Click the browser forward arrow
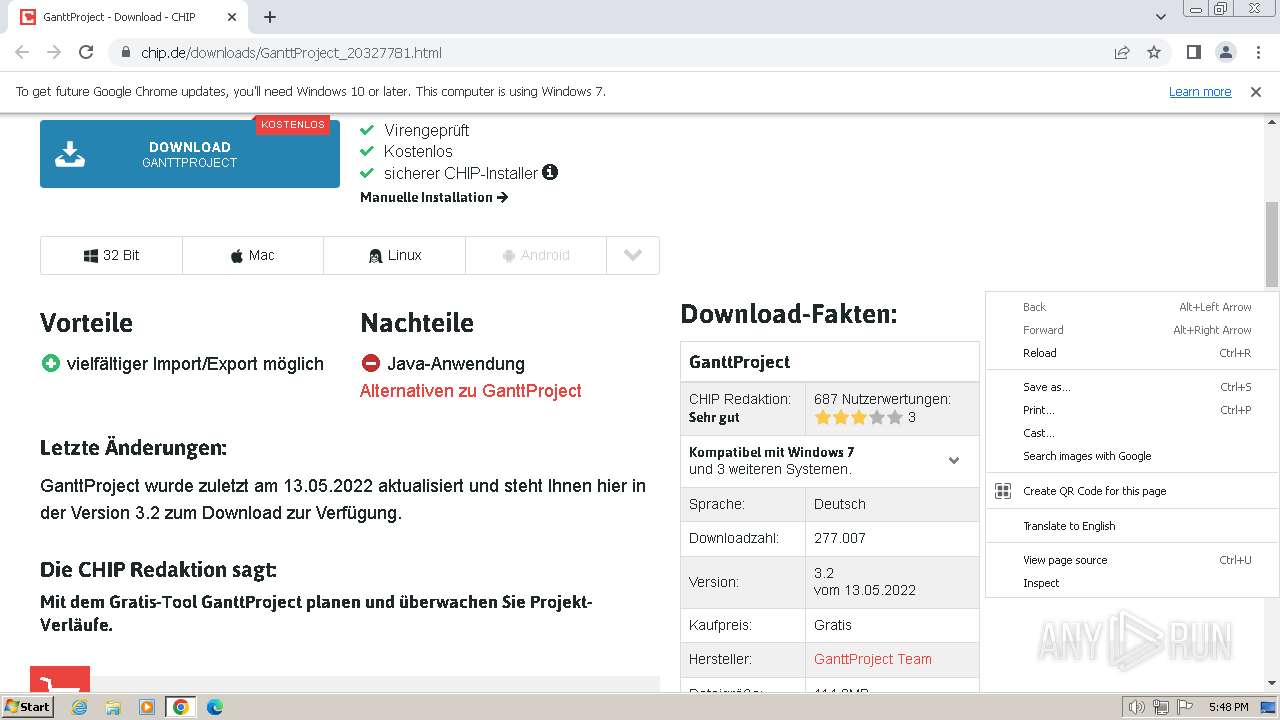The image size is (1280, 720). pos(54,52)
